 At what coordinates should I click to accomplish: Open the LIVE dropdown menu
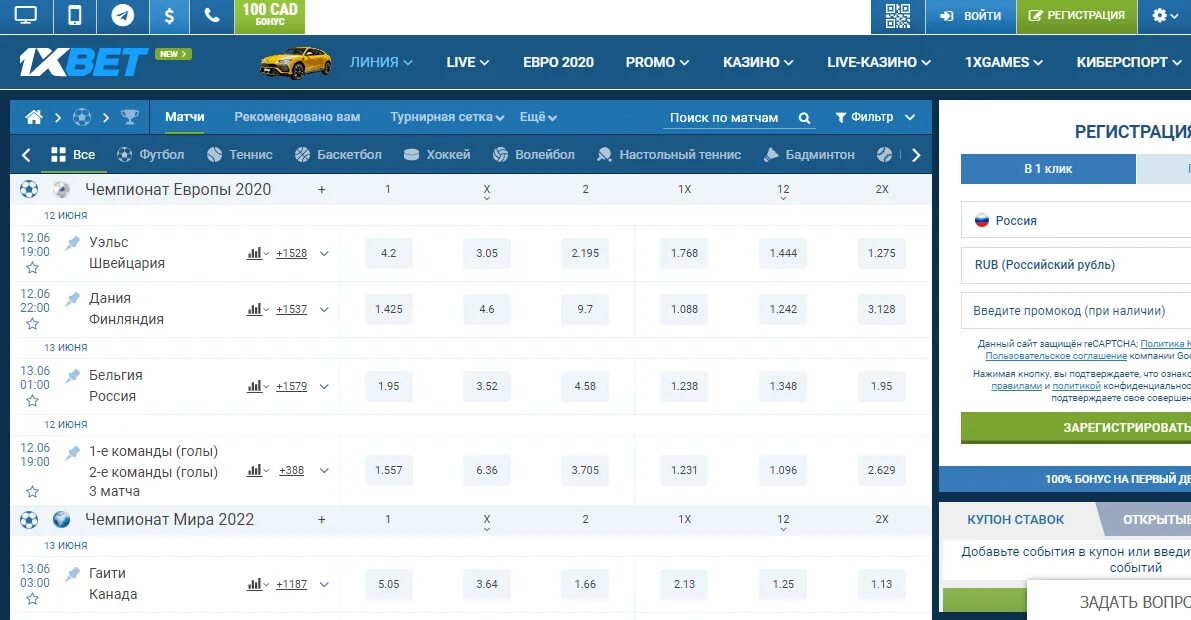pyautogui.click(x=467, y=62)
